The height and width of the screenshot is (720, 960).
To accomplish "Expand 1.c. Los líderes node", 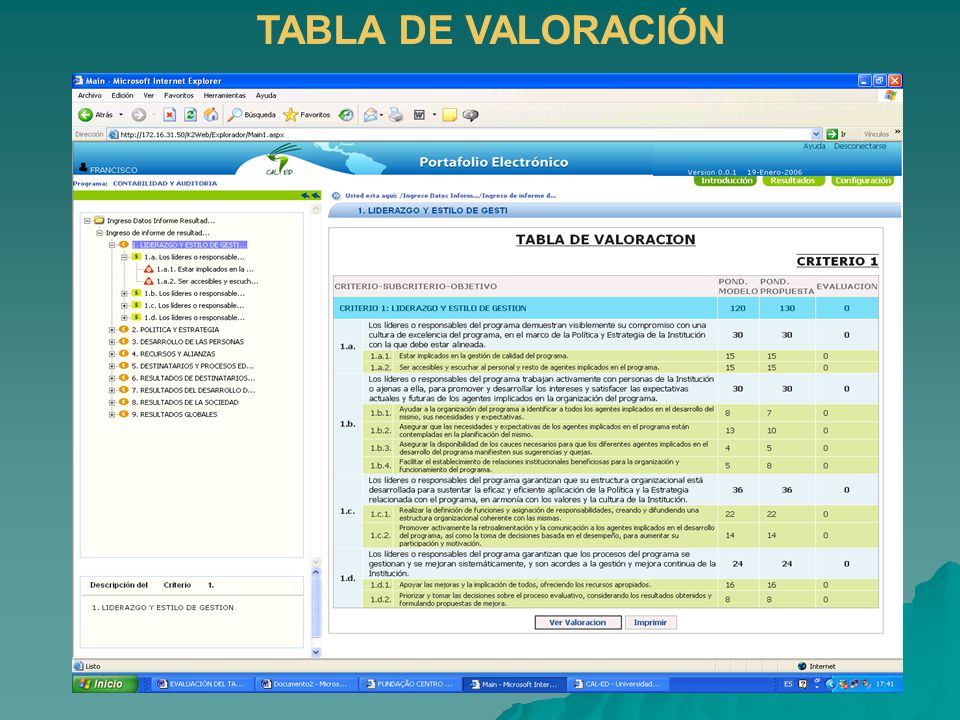I will tap(124, 306).
